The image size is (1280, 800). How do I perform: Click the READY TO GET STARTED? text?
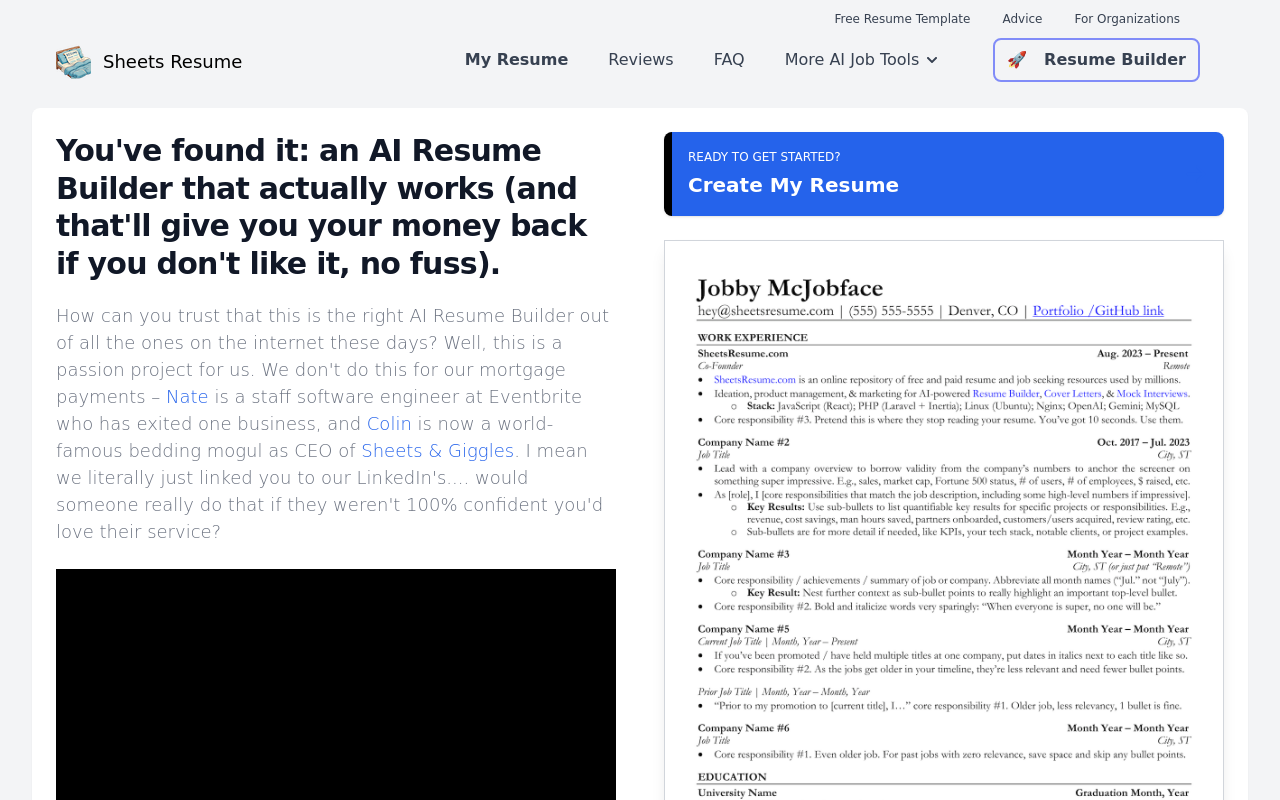[764, 157]
